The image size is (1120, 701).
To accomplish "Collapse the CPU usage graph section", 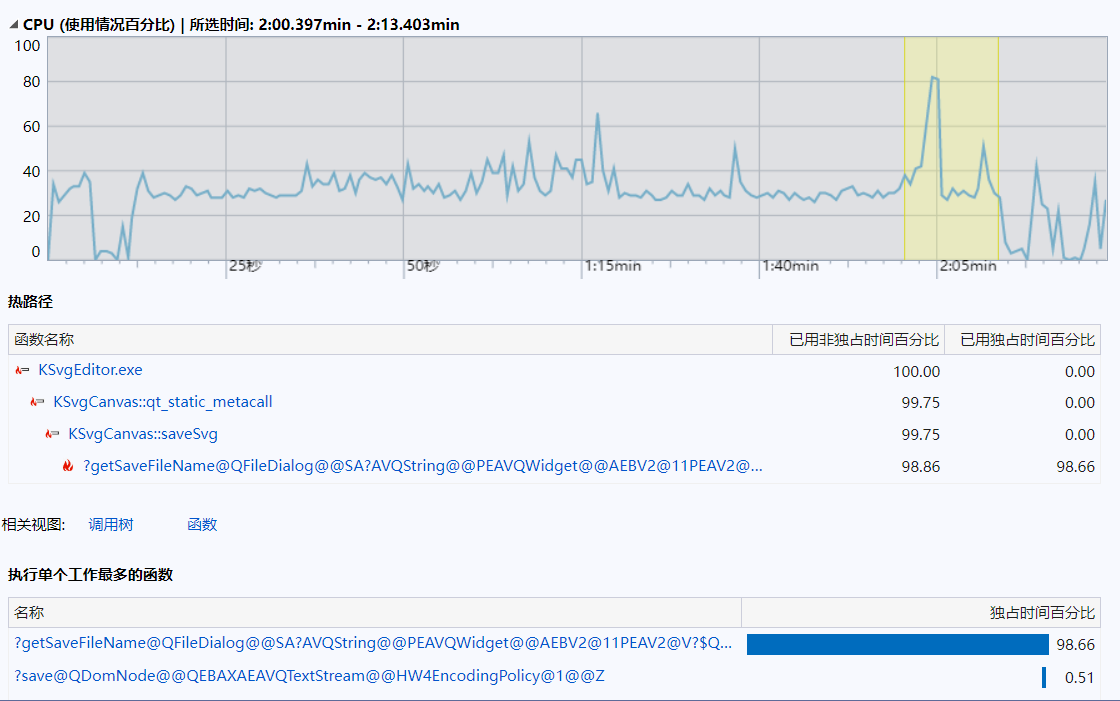I will [x=14, y=24].
